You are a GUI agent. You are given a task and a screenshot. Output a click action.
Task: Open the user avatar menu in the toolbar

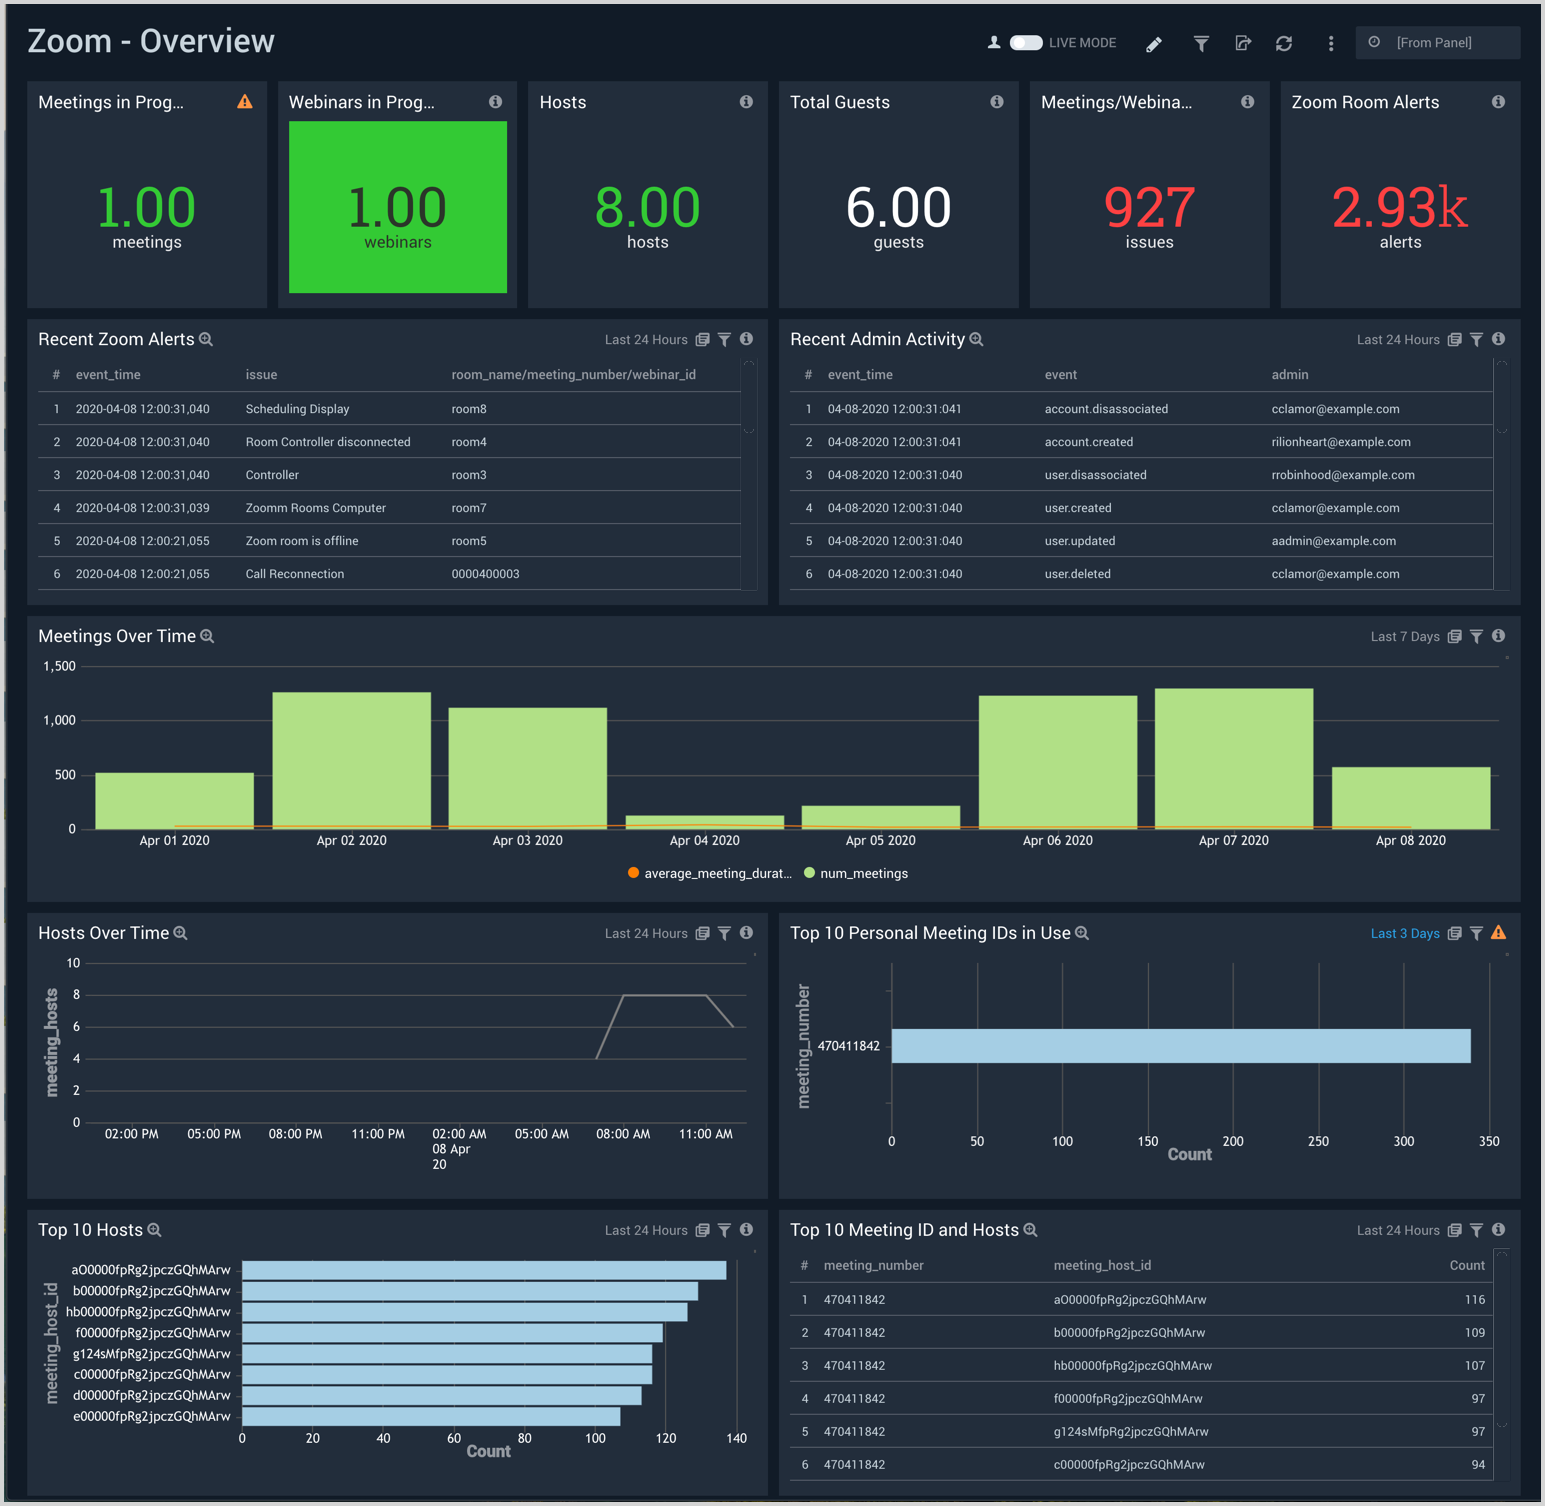(993, 43)
